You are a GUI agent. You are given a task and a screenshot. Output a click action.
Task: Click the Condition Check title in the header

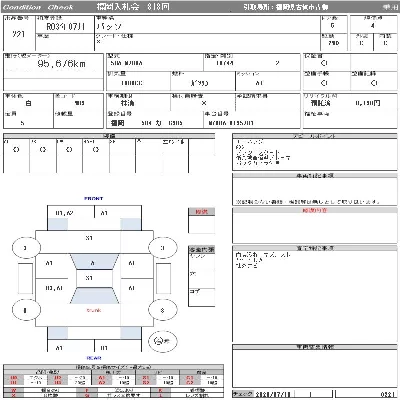[x=37, y=7]
